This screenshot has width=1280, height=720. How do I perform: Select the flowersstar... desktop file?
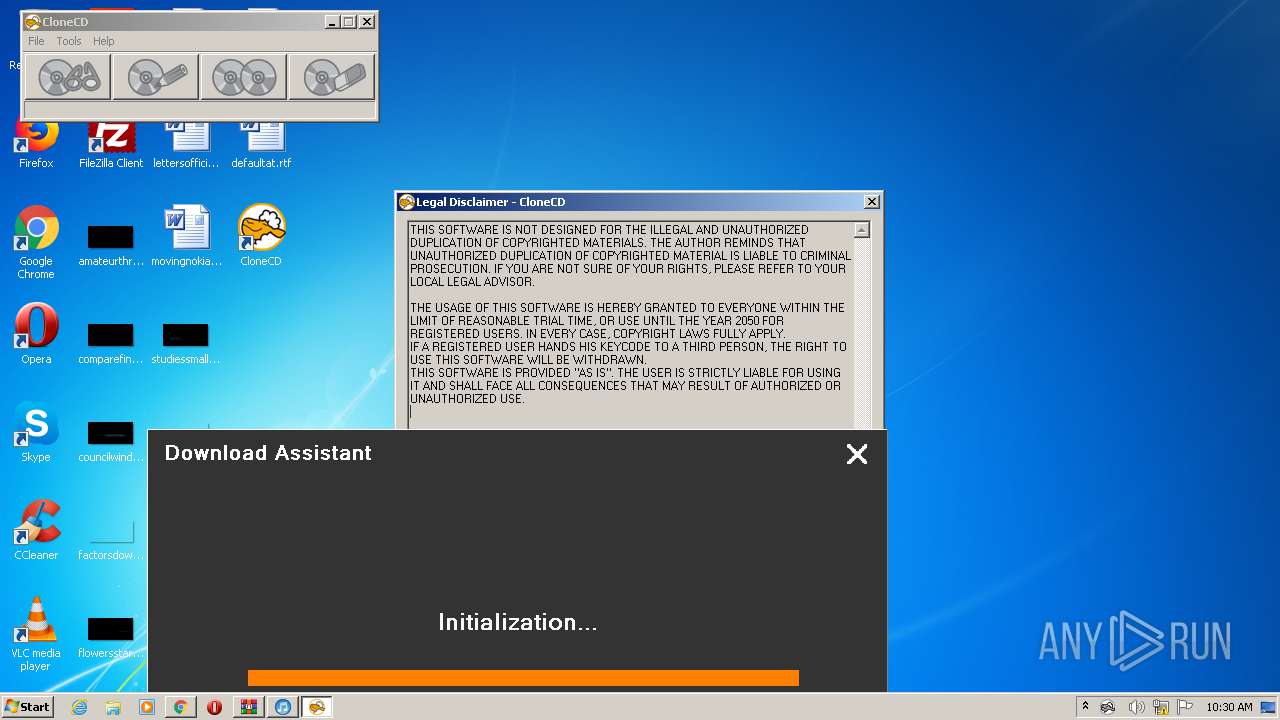[x=111, y=637]
